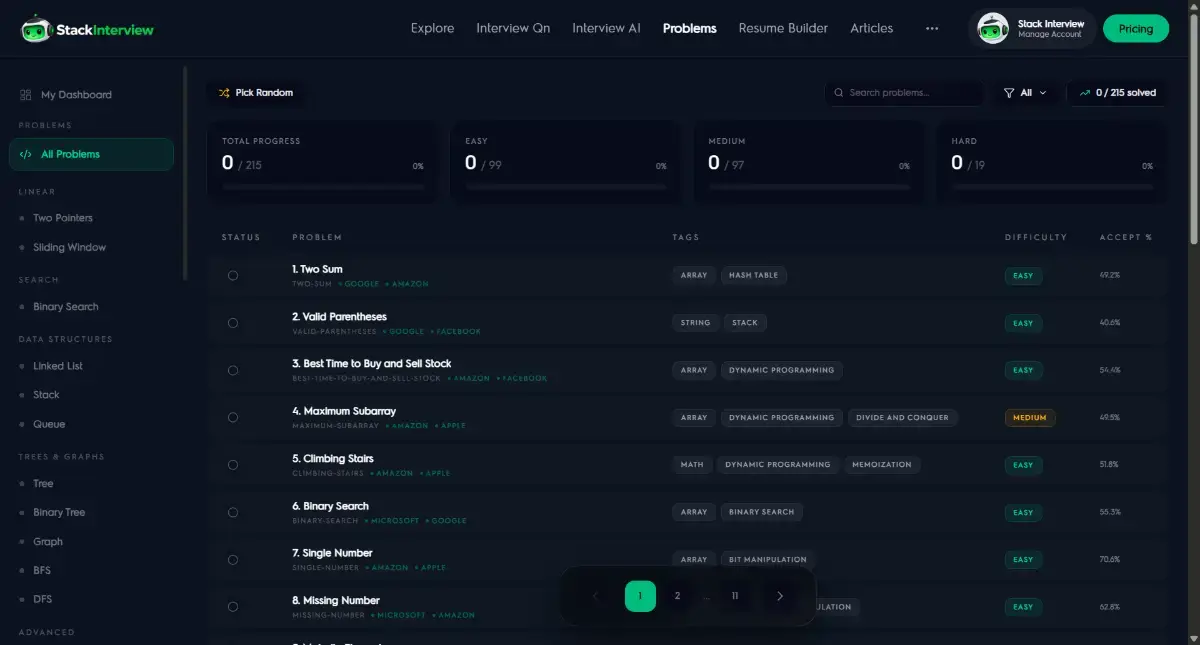
Task: Click the MEMOIZATION tag on Climbing Stairs
Action: tap(882, 465)
